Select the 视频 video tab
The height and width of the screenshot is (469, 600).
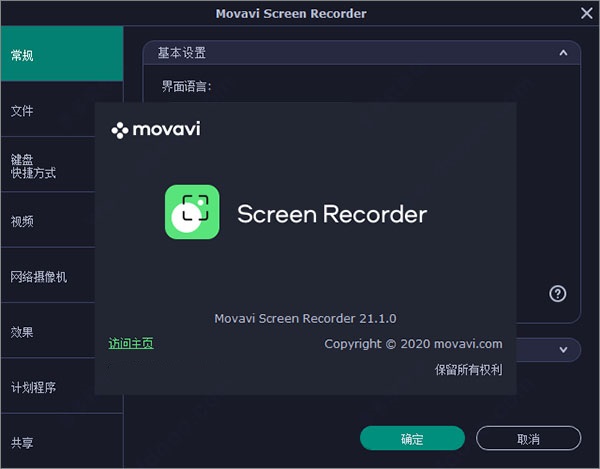(x=48, y=221)
